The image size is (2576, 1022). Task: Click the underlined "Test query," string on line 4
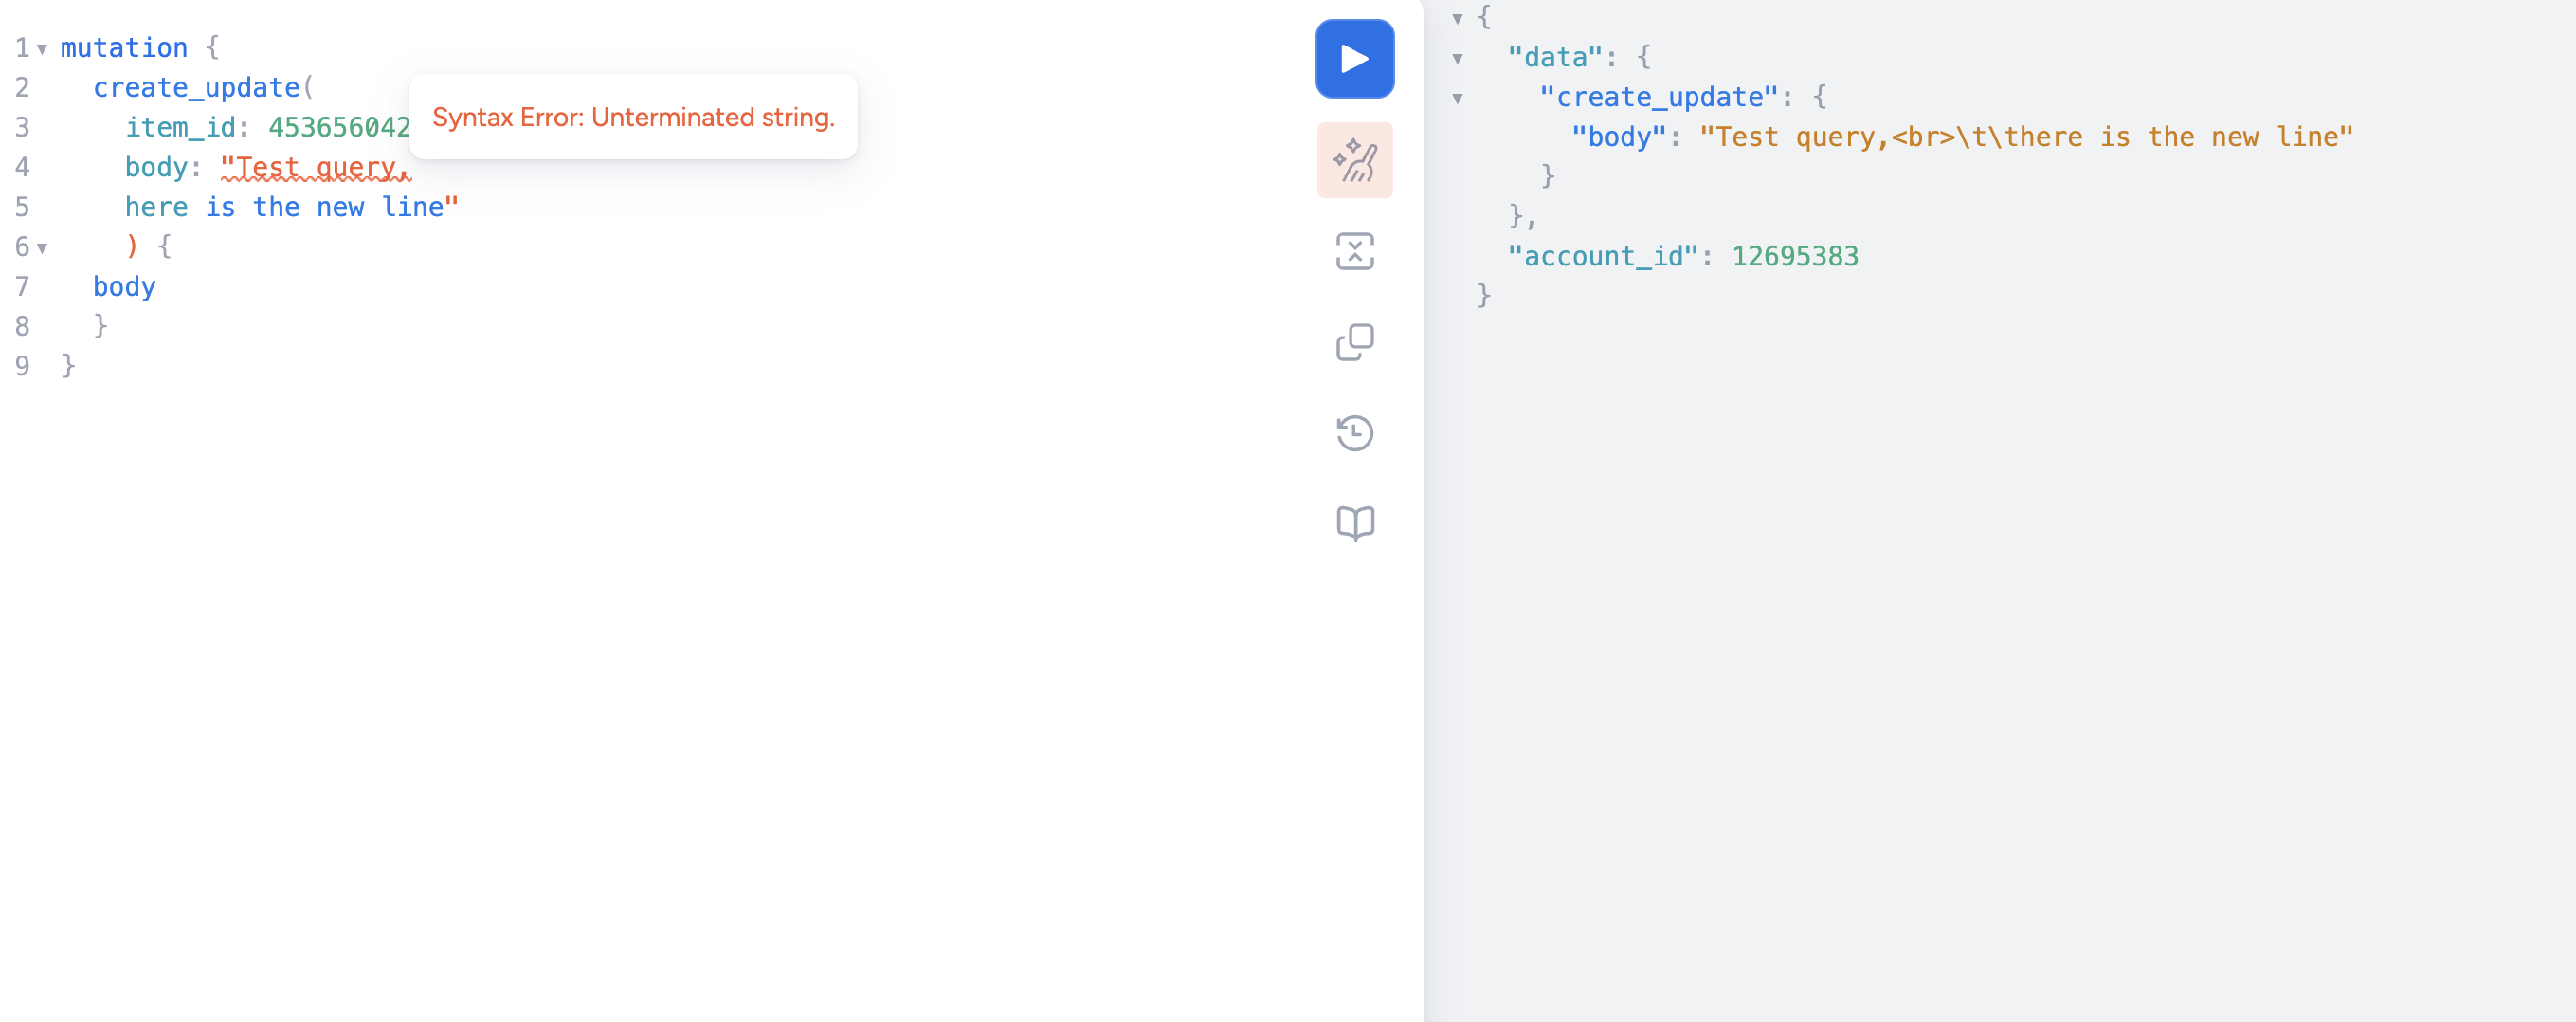316,167
